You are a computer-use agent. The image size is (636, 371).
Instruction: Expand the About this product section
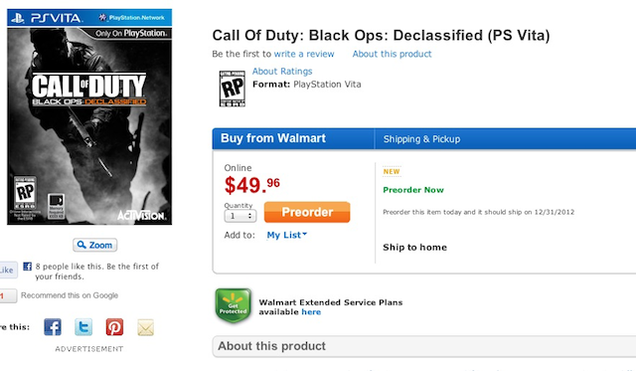pos(424,346)
